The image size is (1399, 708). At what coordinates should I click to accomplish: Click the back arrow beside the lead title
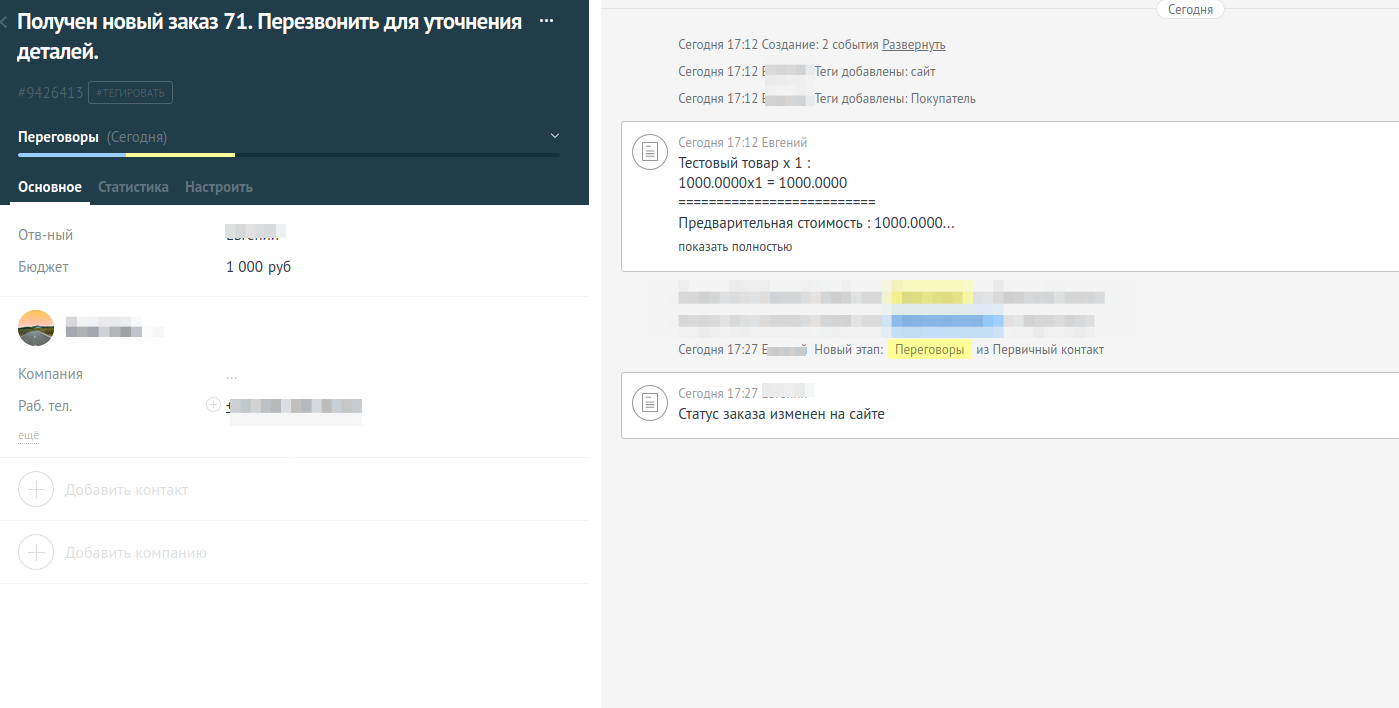[x=5, y=23]
